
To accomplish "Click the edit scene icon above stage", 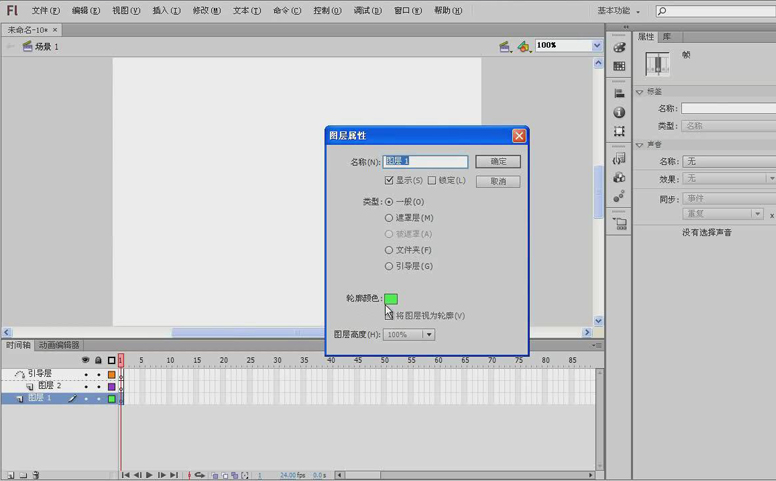I will (506, 46).
